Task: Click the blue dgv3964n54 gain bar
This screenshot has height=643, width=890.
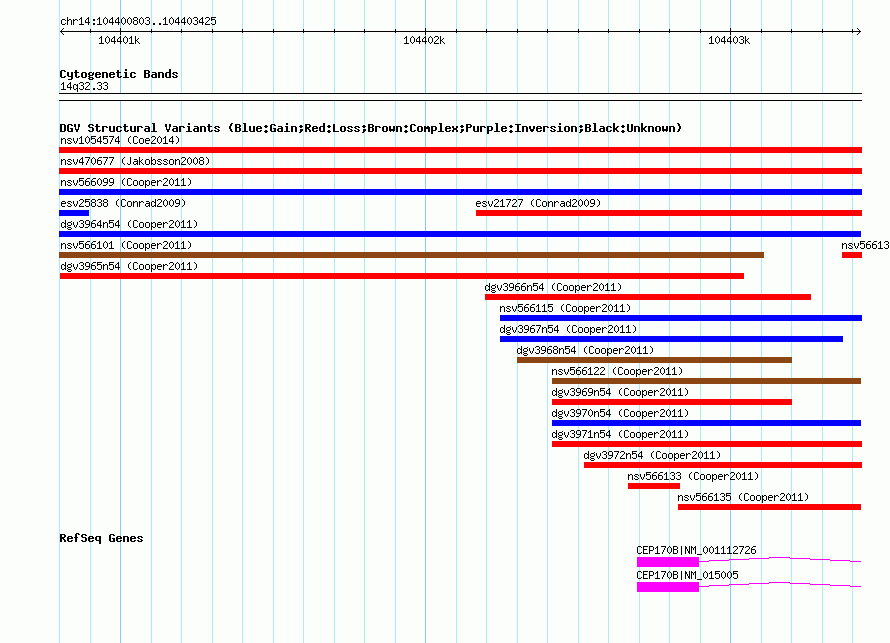Action: (460, 234)
